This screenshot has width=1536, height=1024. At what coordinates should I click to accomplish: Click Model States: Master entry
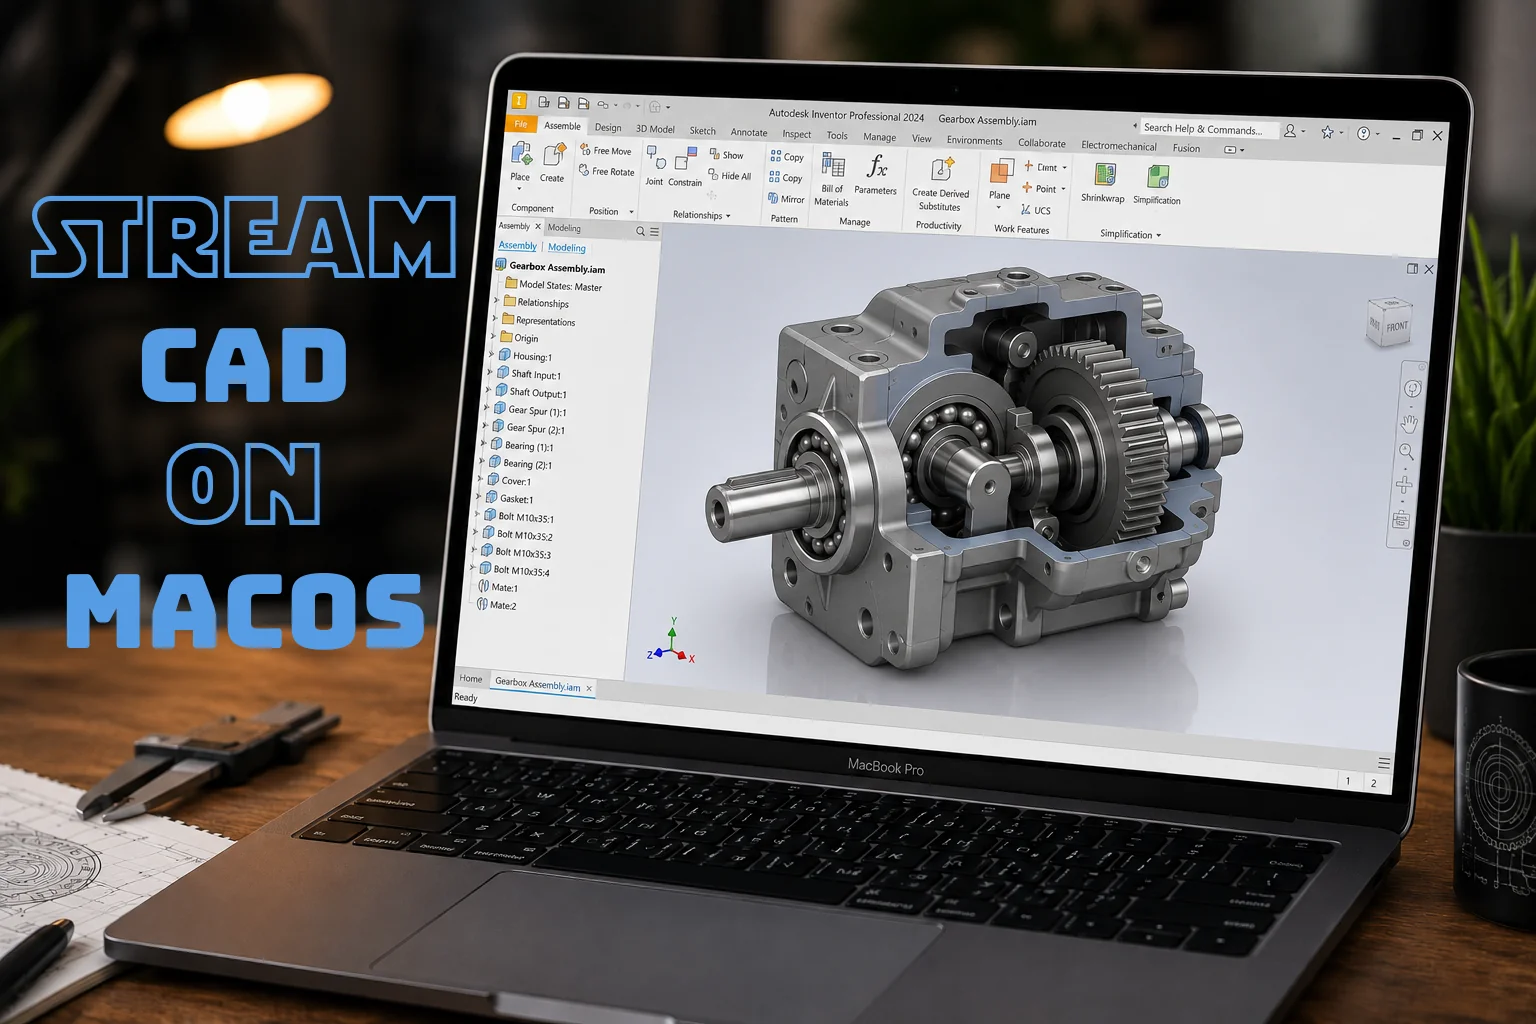(x=553, y=285)
